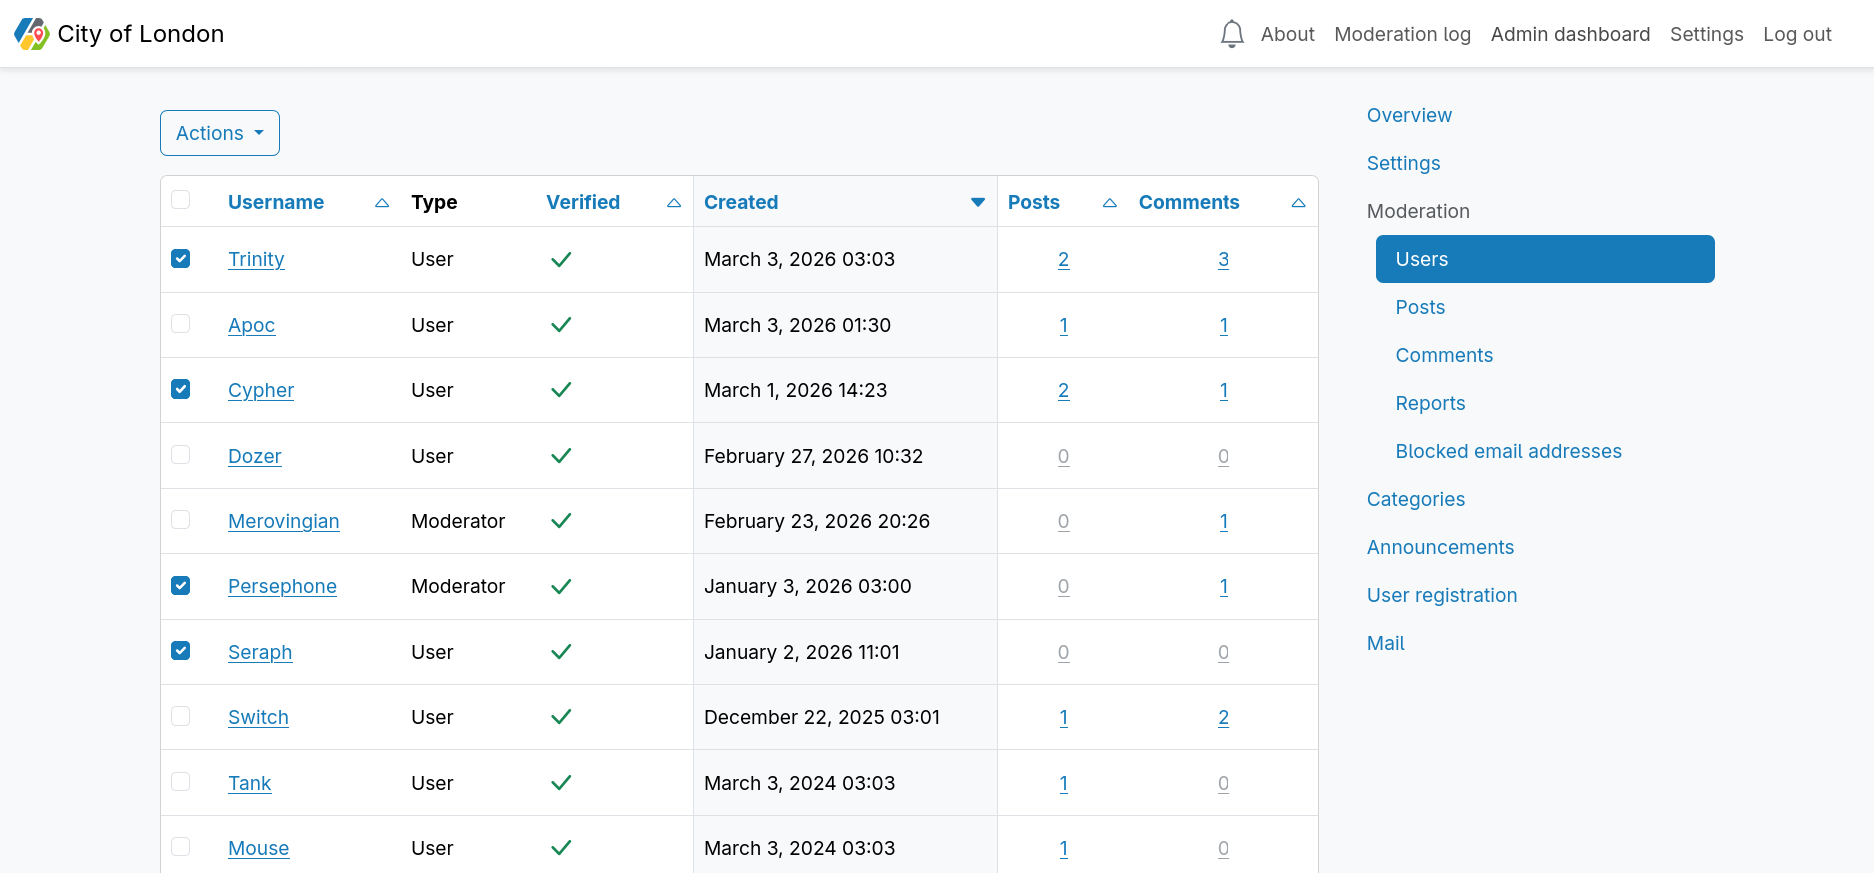1875x873 pixels.
Task: Uncheck the checkbox for Trinity
Action: click(181, 259)
